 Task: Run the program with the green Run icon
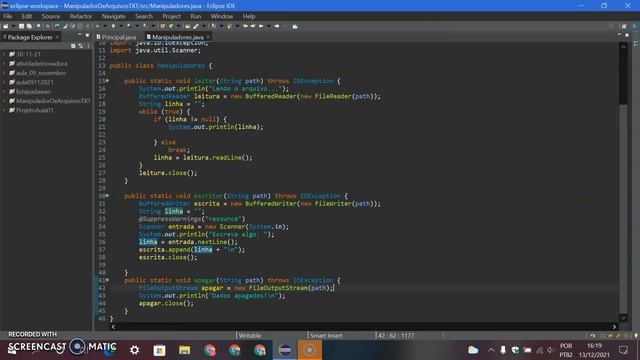coord(113,26)
